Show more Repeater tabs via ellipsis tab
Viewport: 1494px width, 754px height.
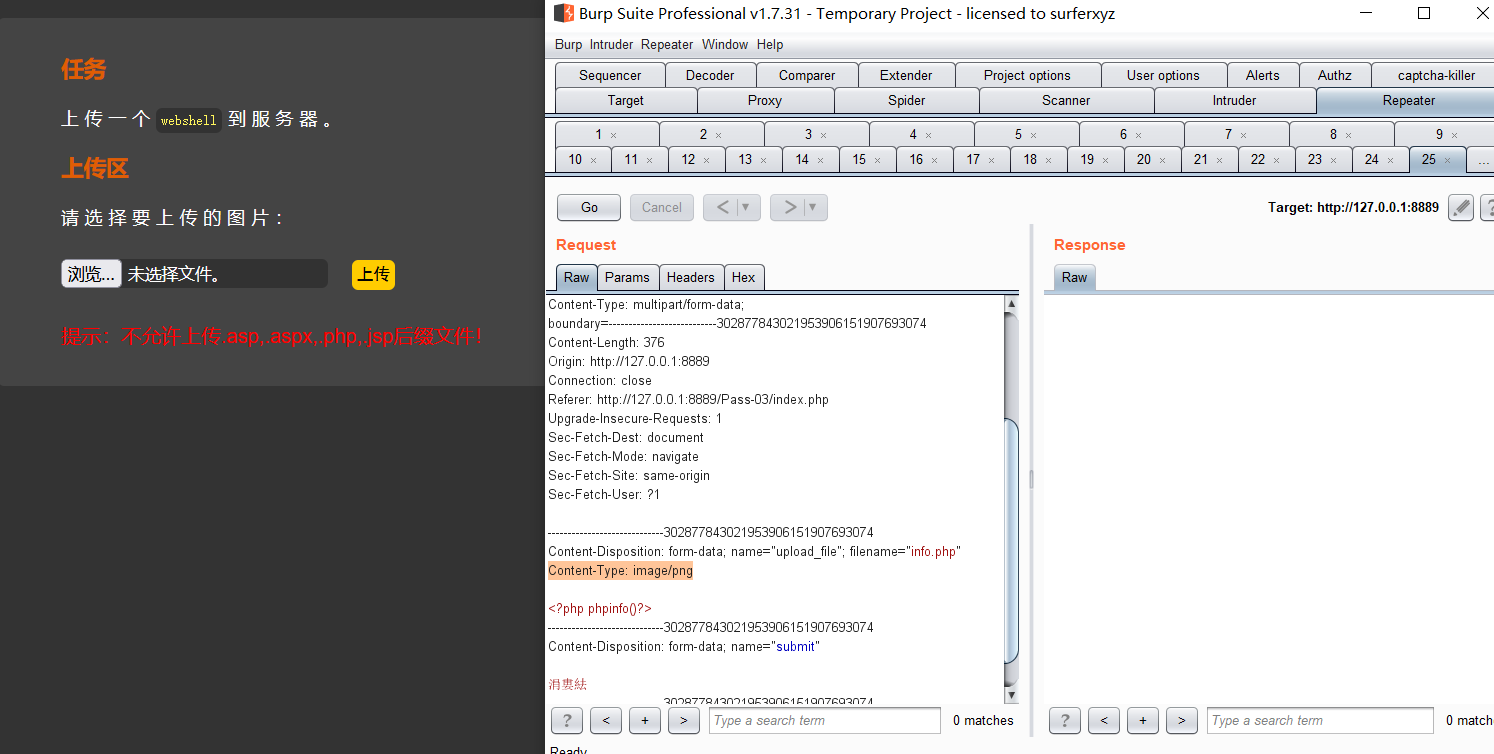pos(1482,160)
